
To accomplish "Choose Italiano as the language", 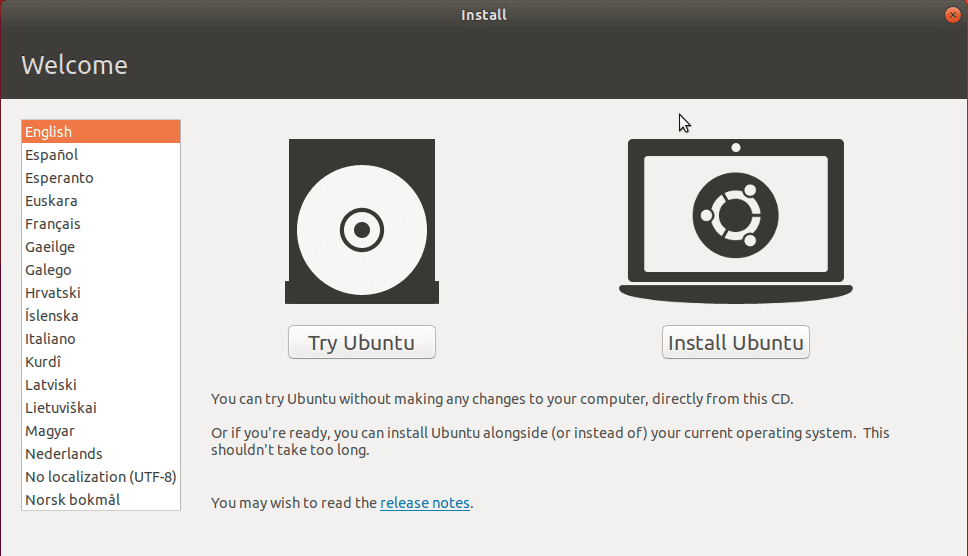I will pyautogui.click(x=101, y=339).
